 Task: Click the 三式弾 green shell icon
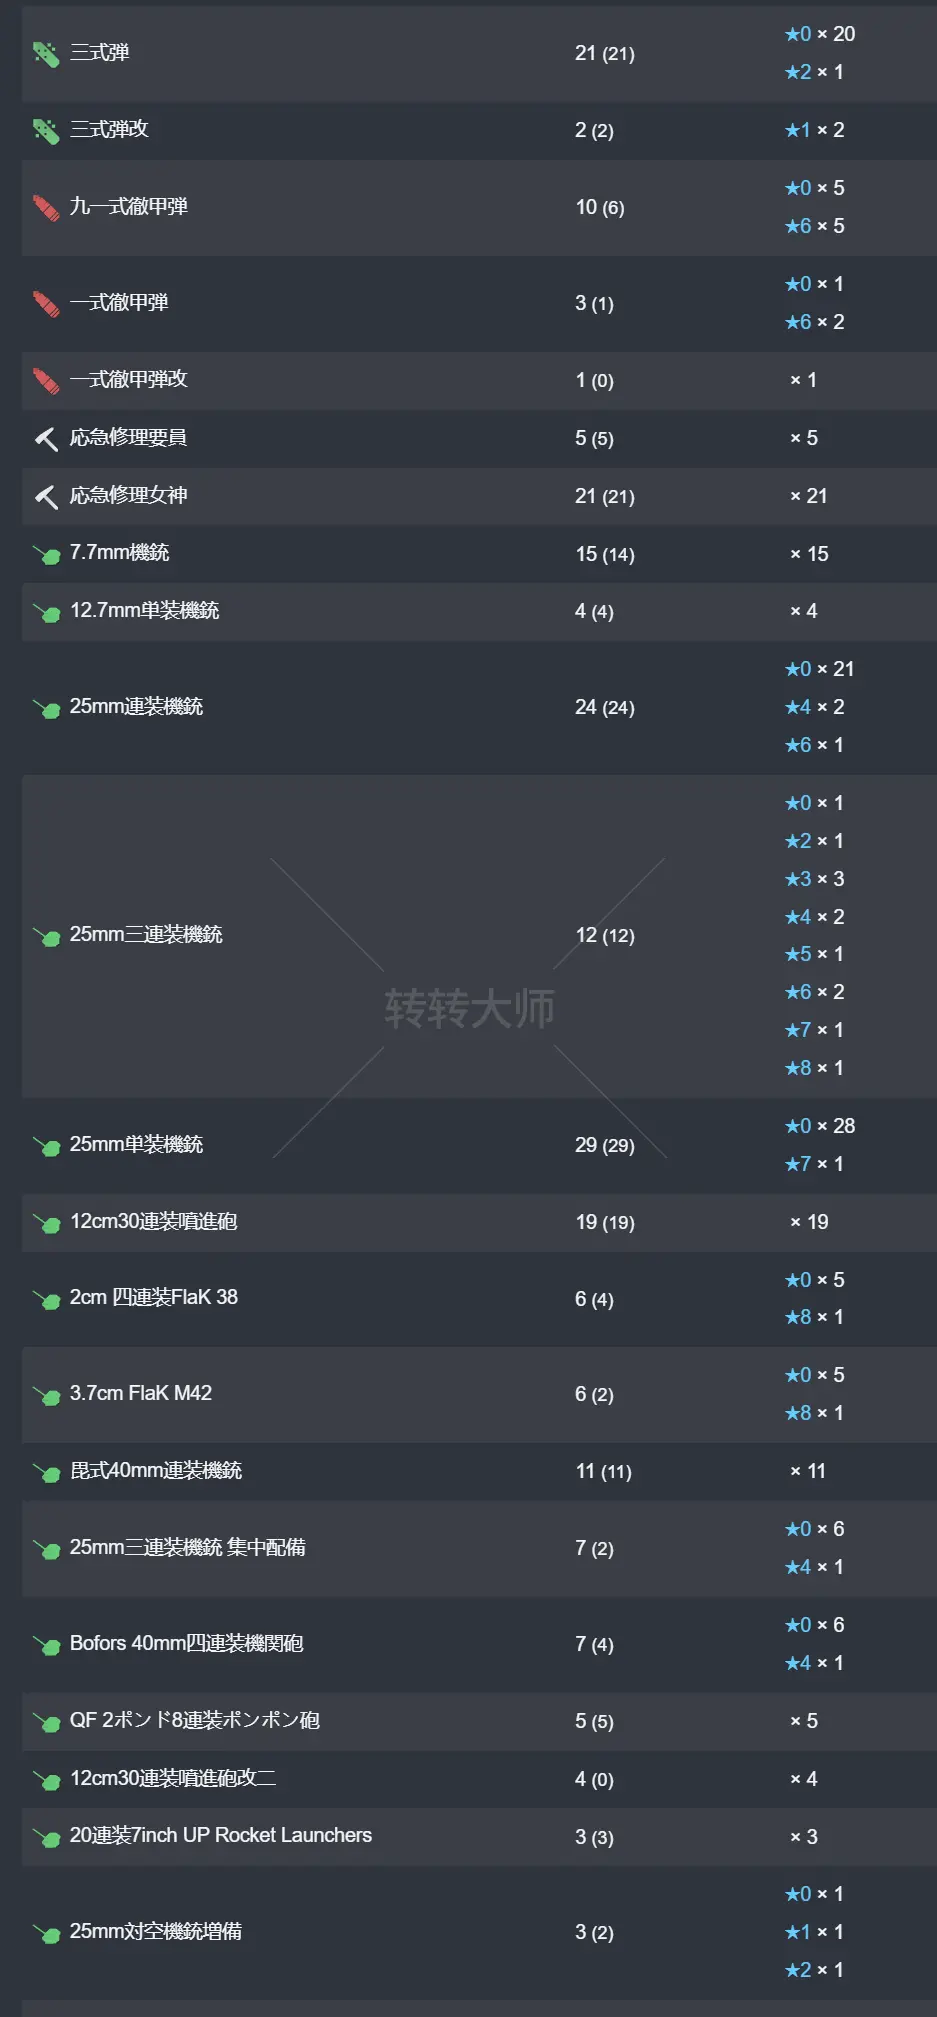point(45,52)
